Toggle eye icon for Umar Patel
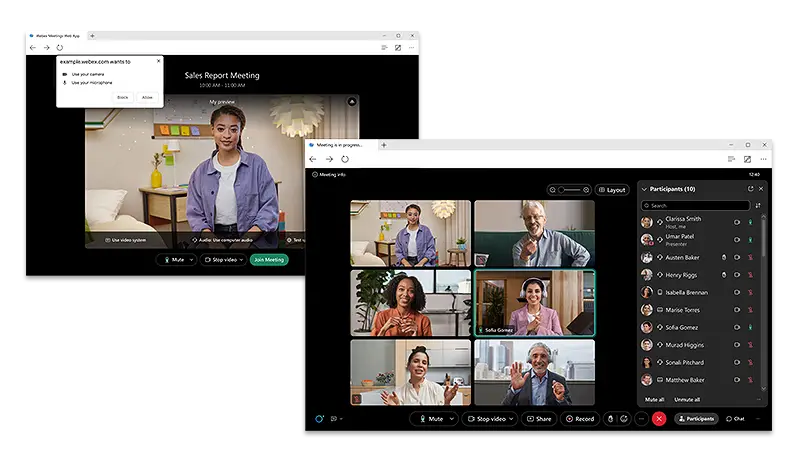The height and width of the screenshot is (450, 800). tap(737, 239)
